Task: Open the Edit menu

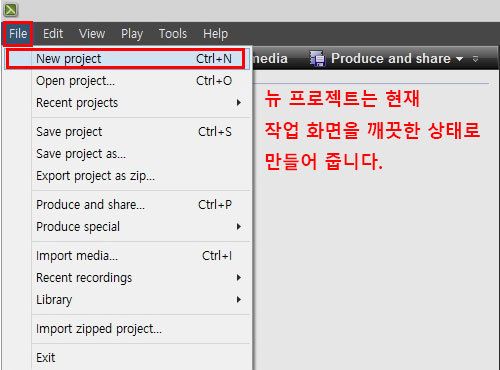Action: (53, 34)
